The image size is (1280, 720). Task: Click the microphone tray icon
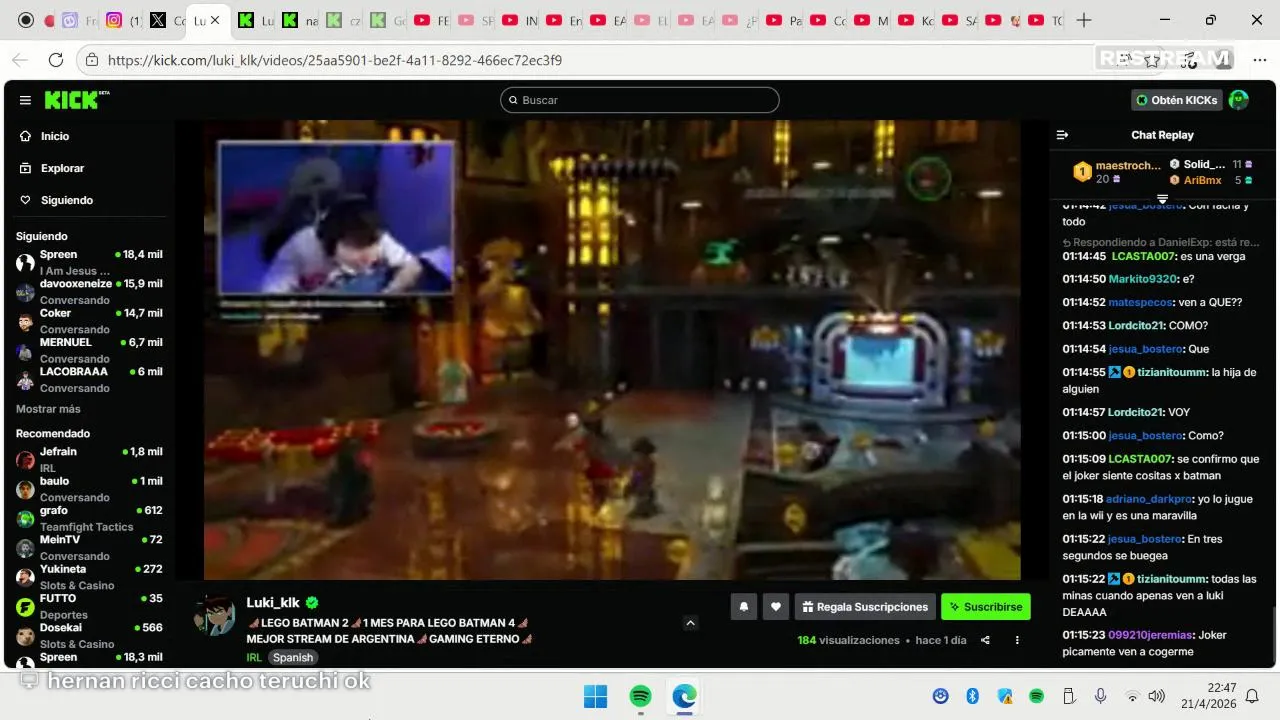pos(1100,696)
